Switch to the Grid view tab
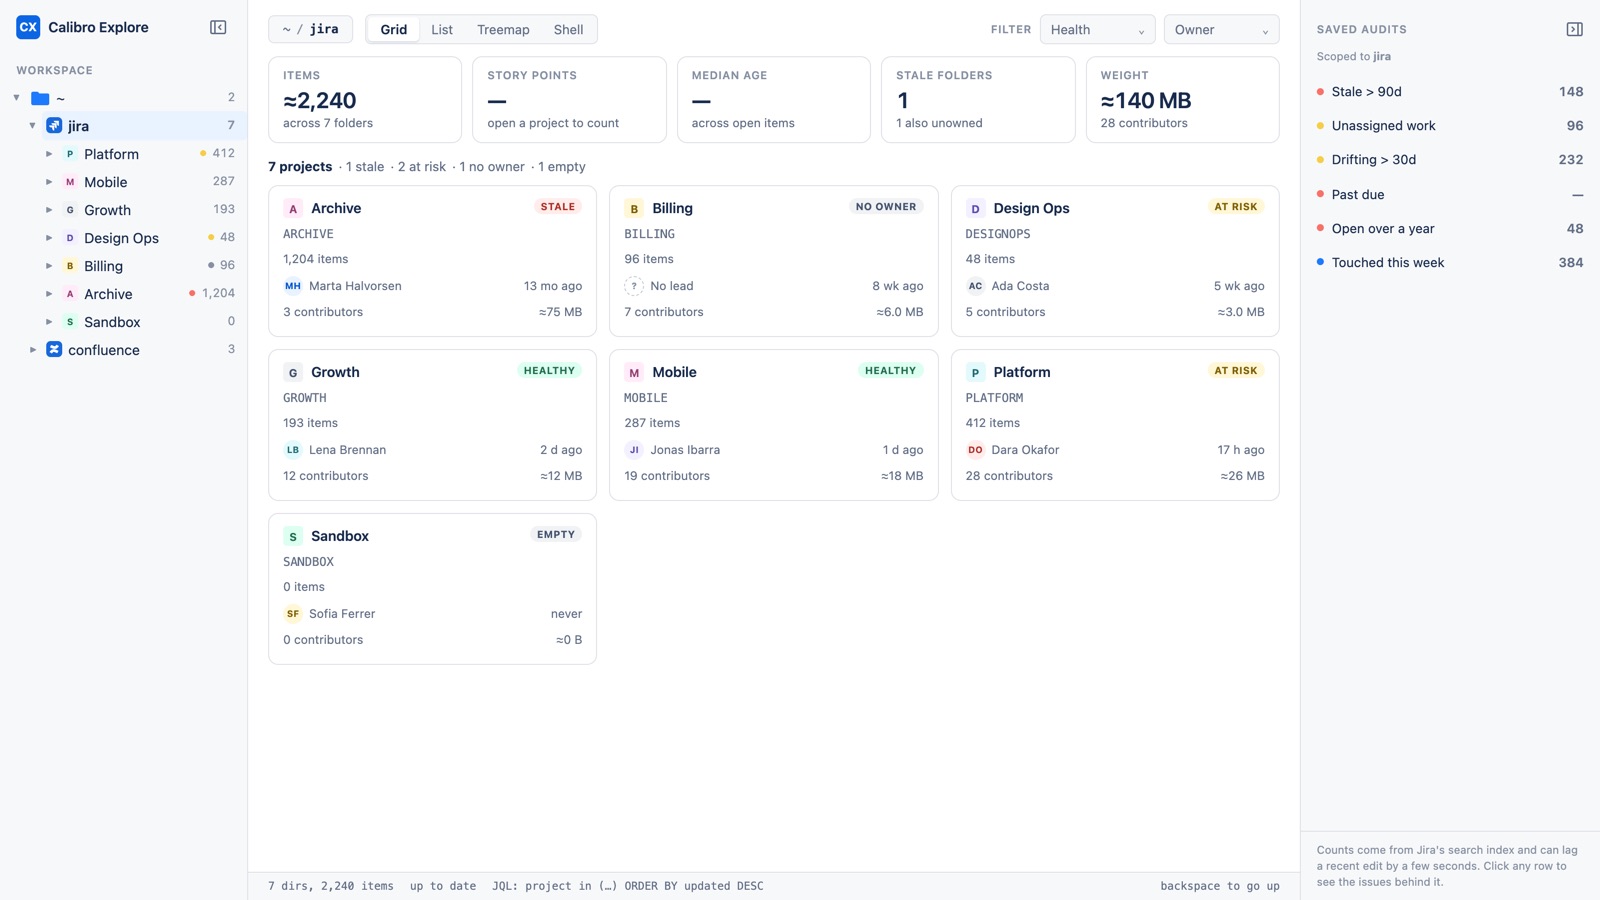This screenshot has height=900, width=1600. pyautogui.click(x=394, y=30)
